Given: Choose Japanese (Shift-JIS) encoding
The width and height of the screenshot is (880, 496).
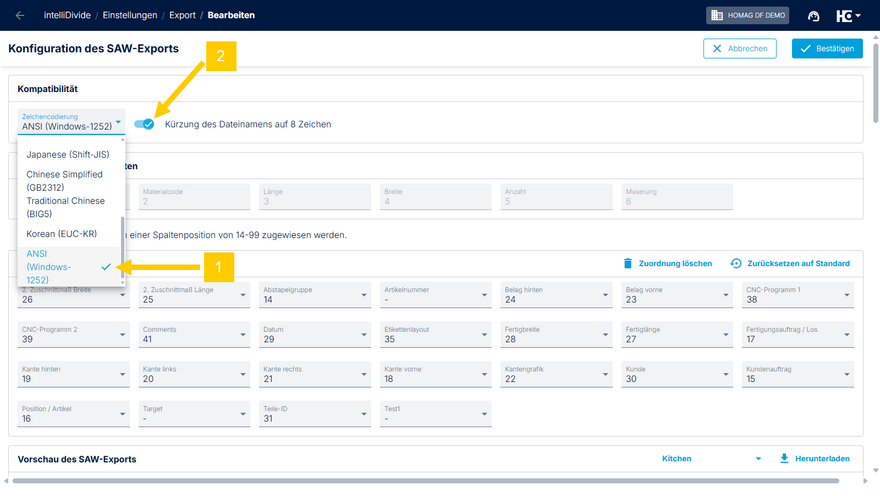Looking at the screenshot, I should [x=68, y=155].
